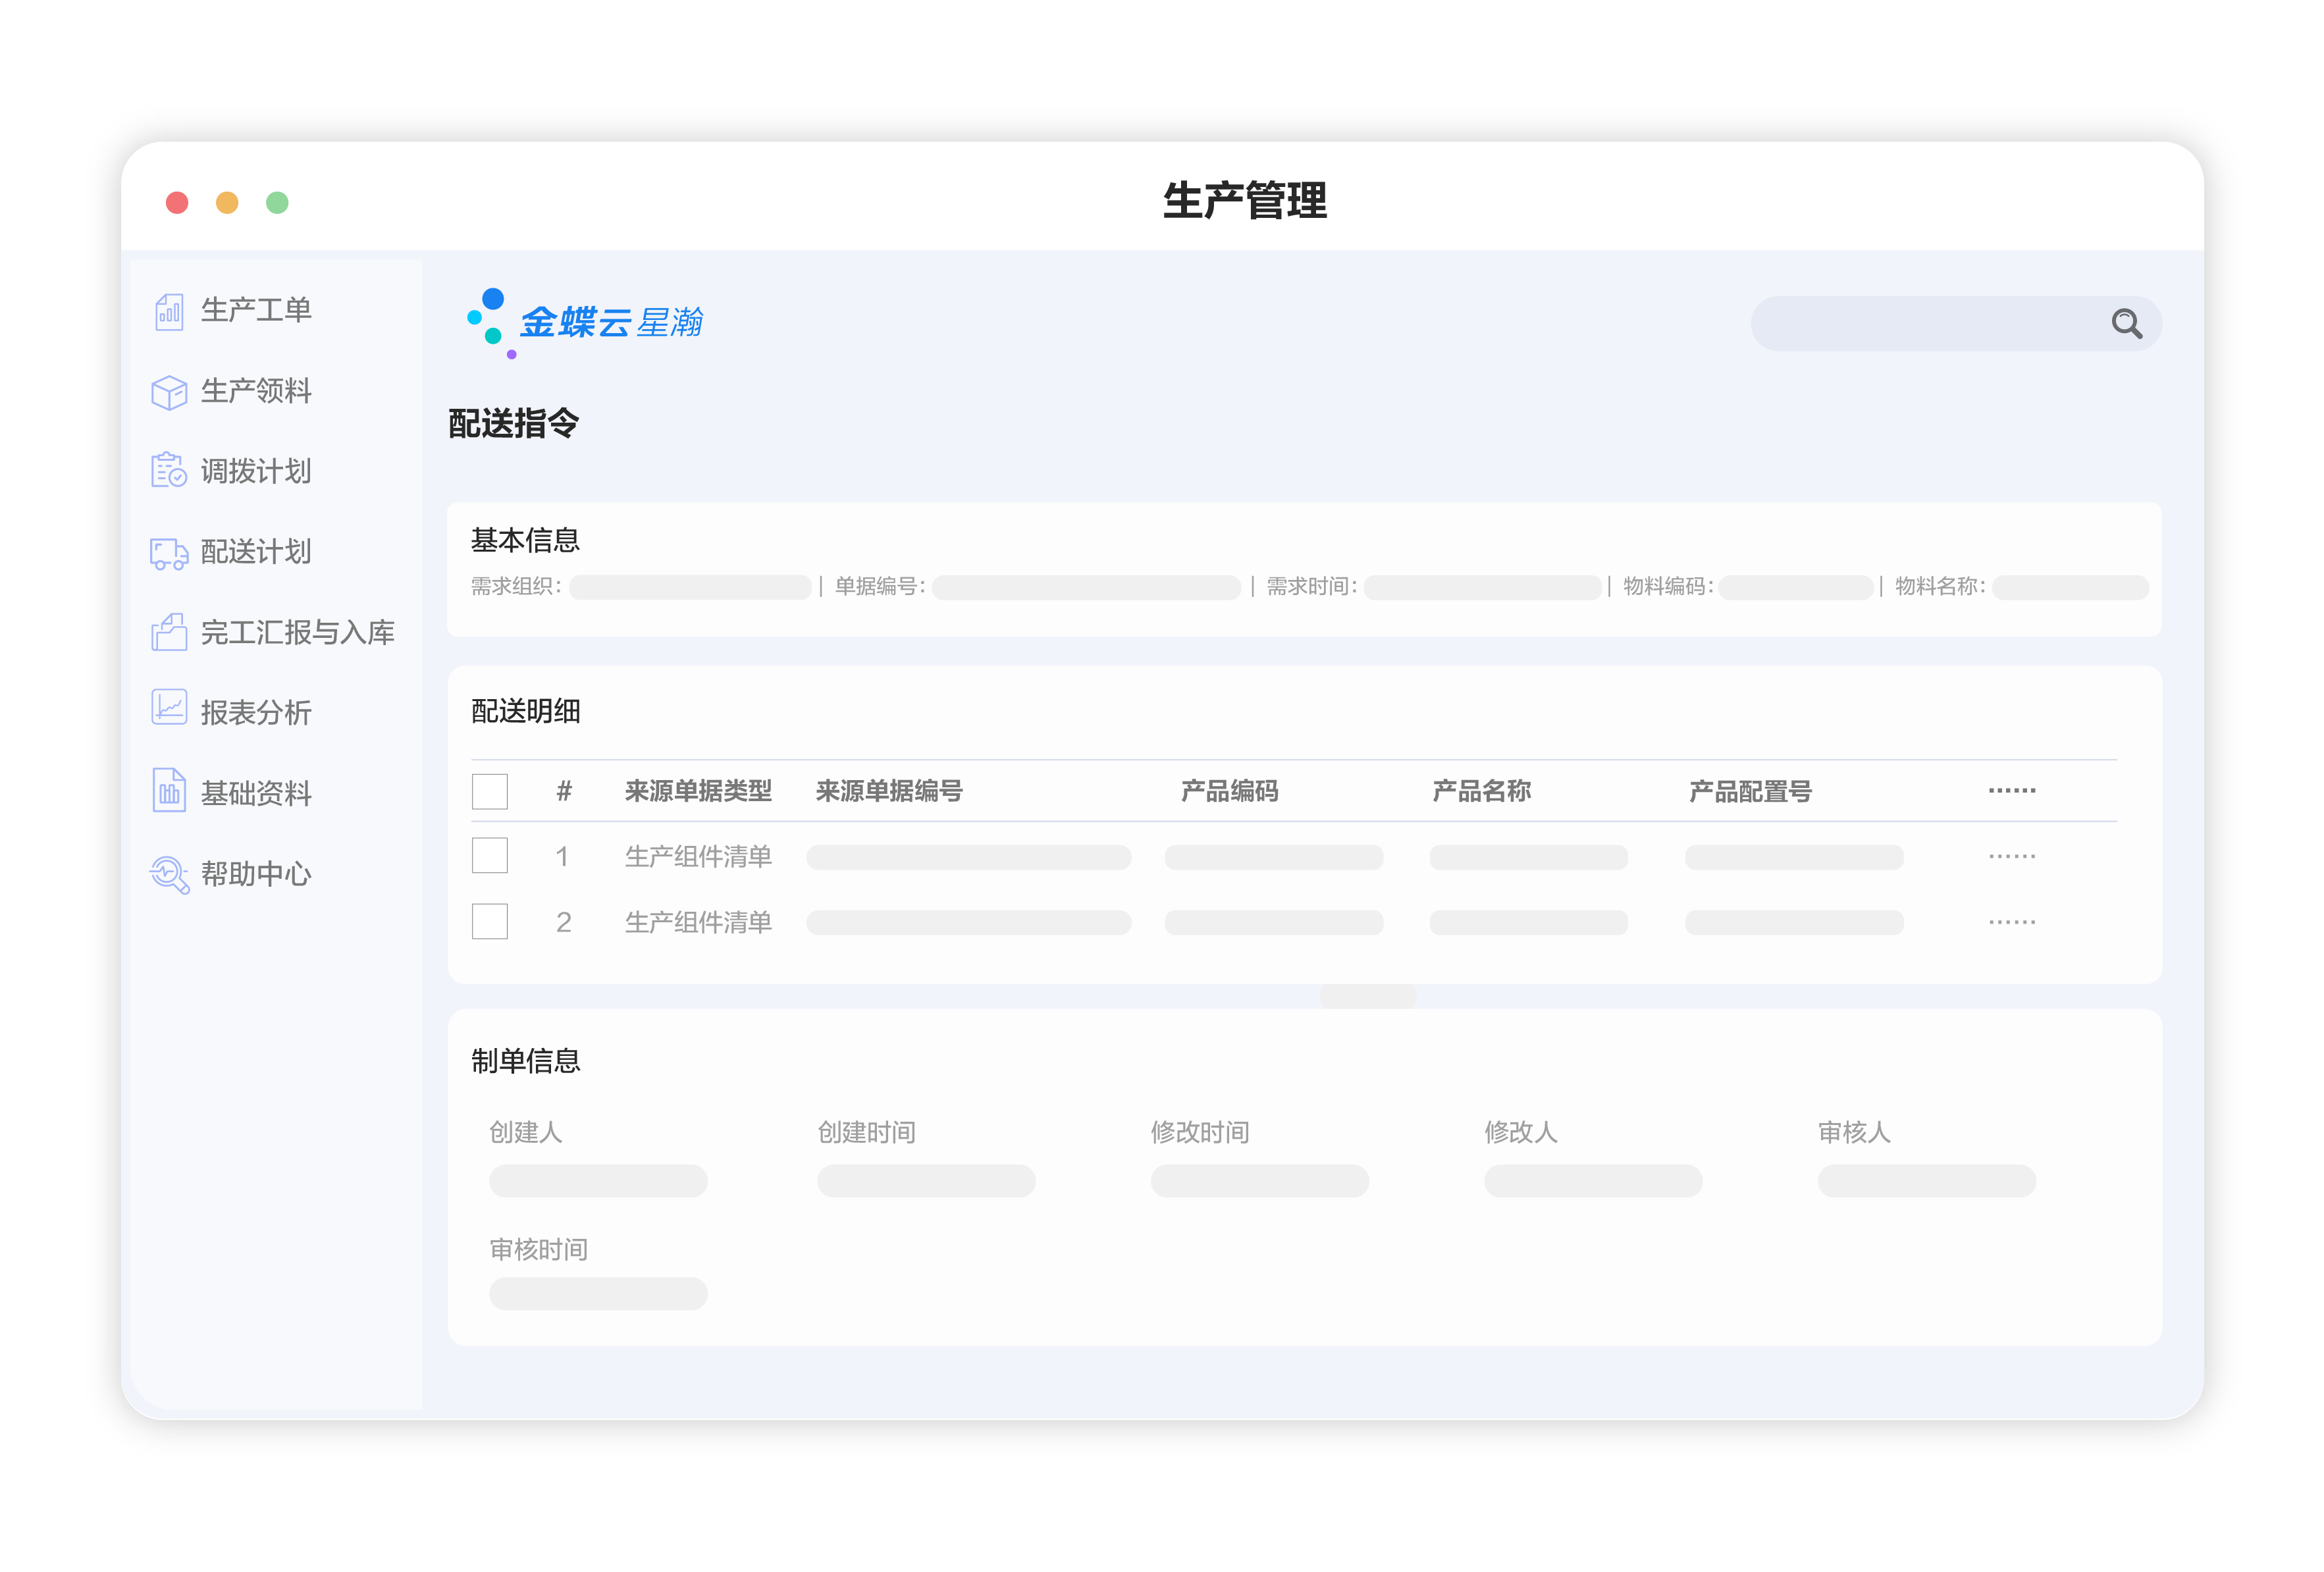2324x1572 pixels.
Task: Click the 生产领料 box icon
Action: [x=169, y=392]
